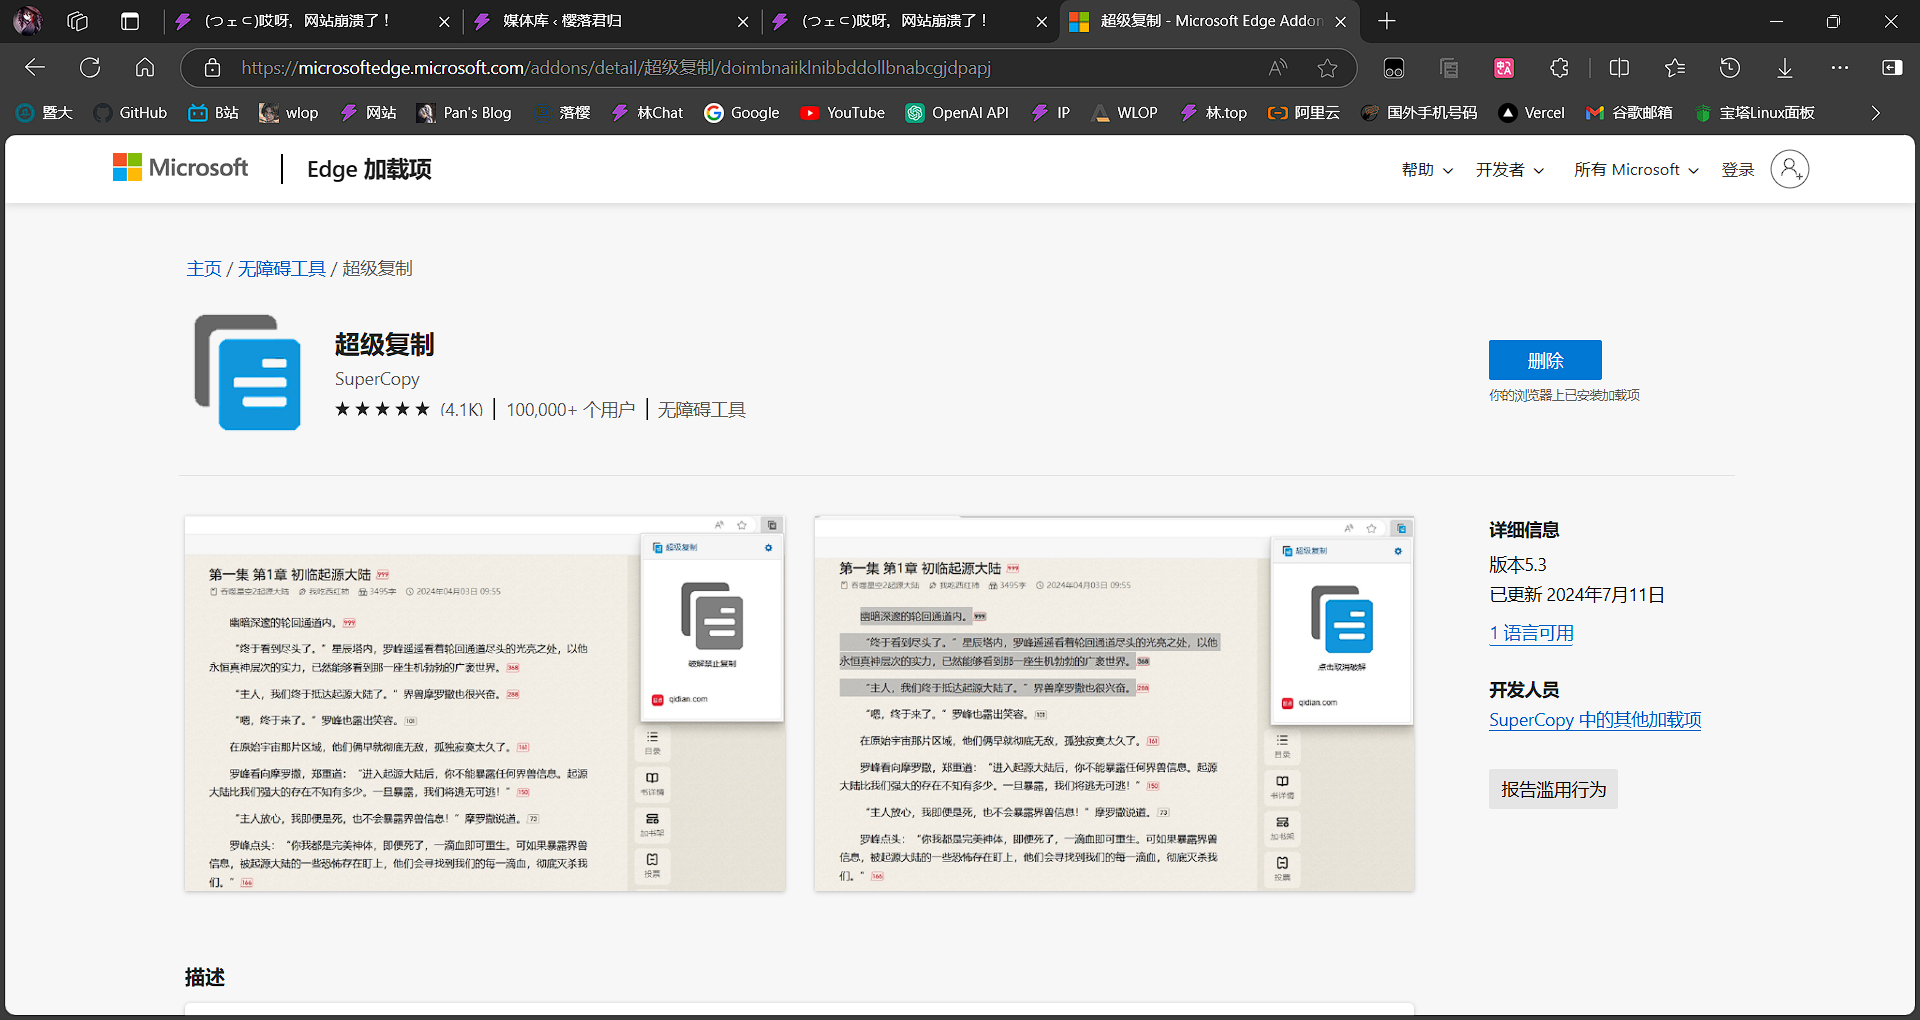Expand the 所有 Microsoft dropdown
Viewport: 1920px width, 1020px height.
pos(1636,170)
